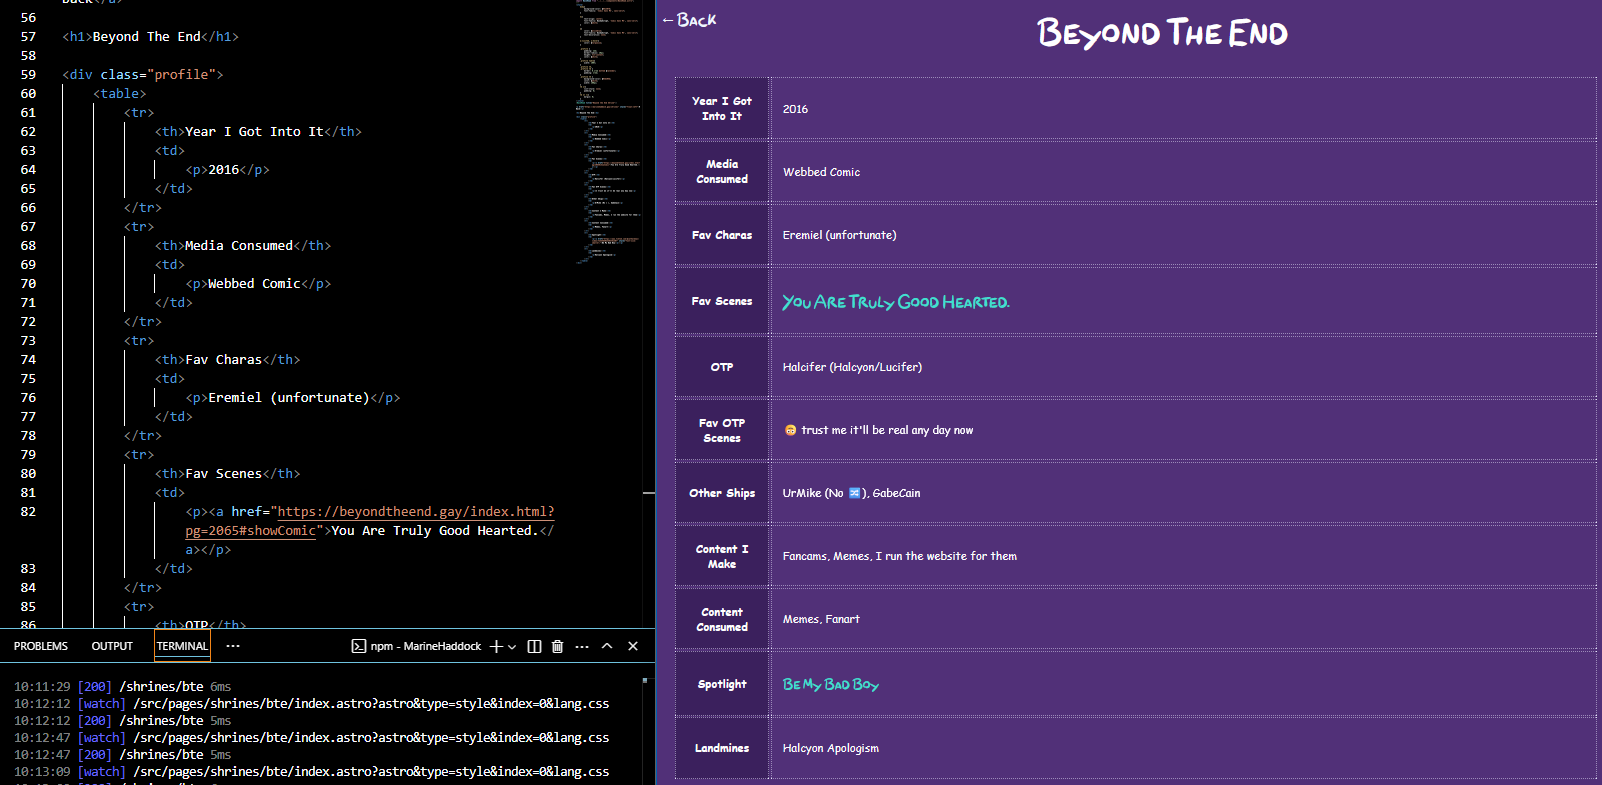Click the 10:11:29 /shrines/bte log line
The width and height of the screenshot is (1602, 785).
(122, 687)
